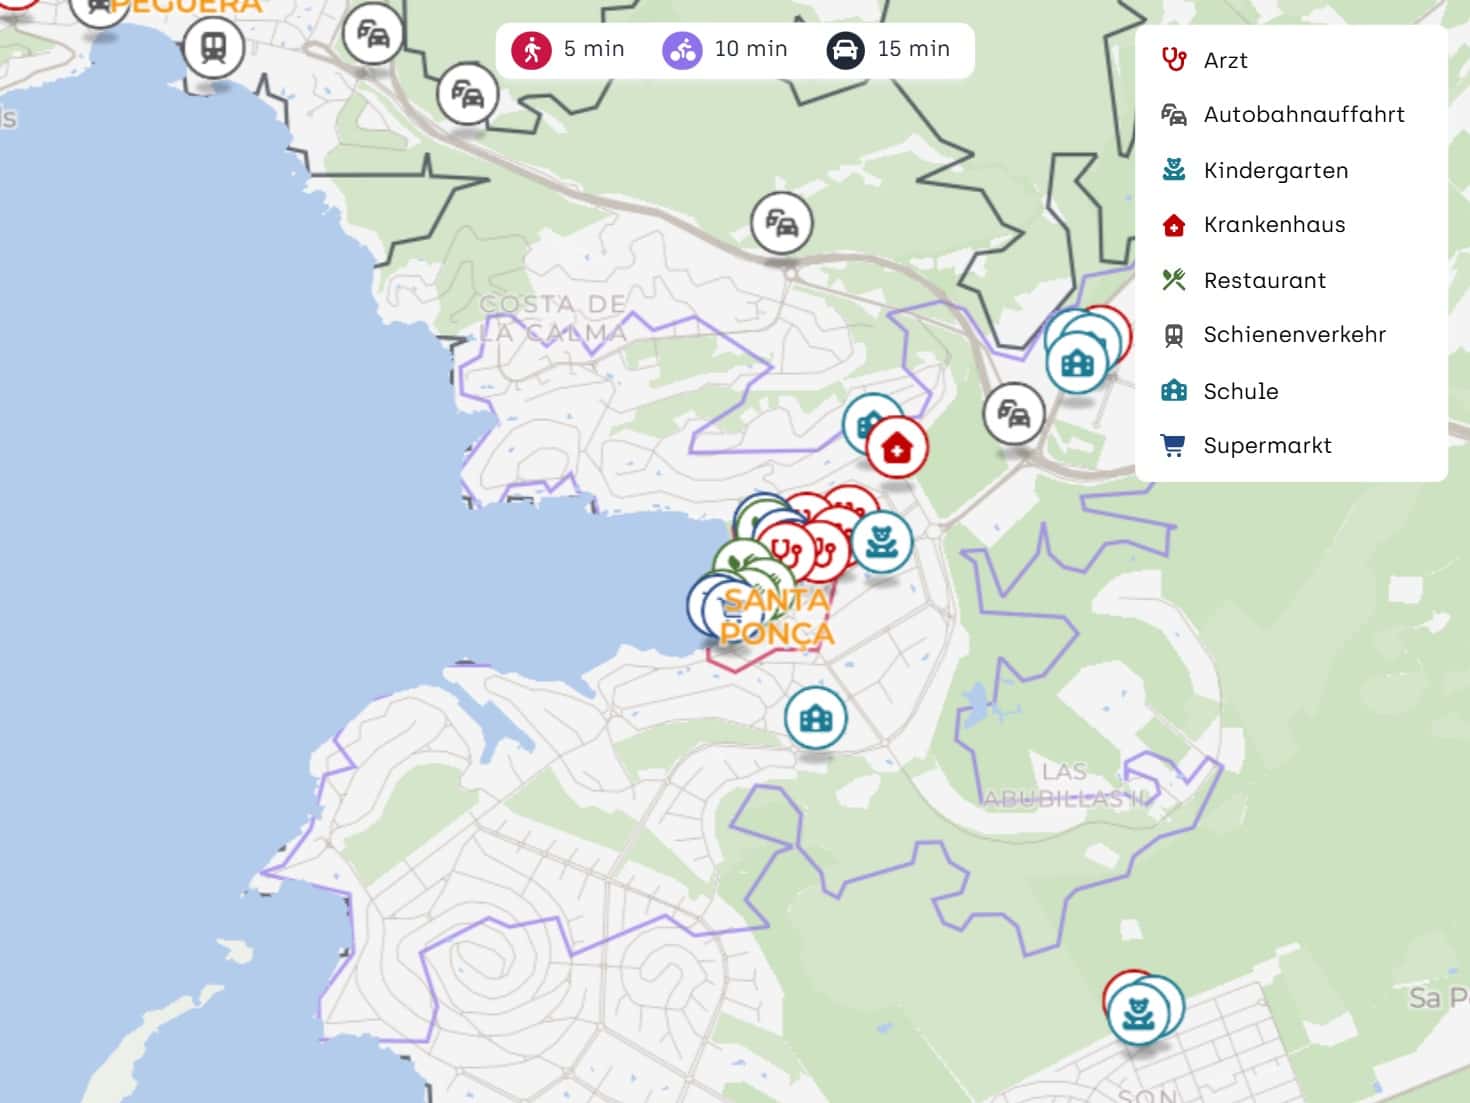Click the Costa de la Calma map label
The height and width of the screenshot is (1103, 1470).
[553, 318]
